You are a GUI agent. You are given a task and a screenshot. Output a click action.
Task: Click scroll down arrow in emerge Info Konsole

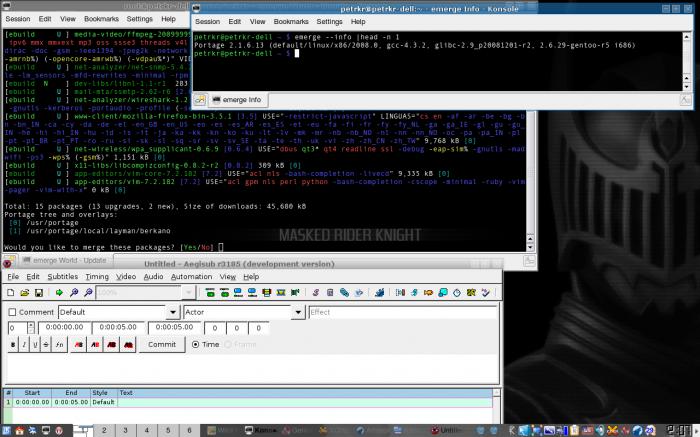tap(687, 86)
